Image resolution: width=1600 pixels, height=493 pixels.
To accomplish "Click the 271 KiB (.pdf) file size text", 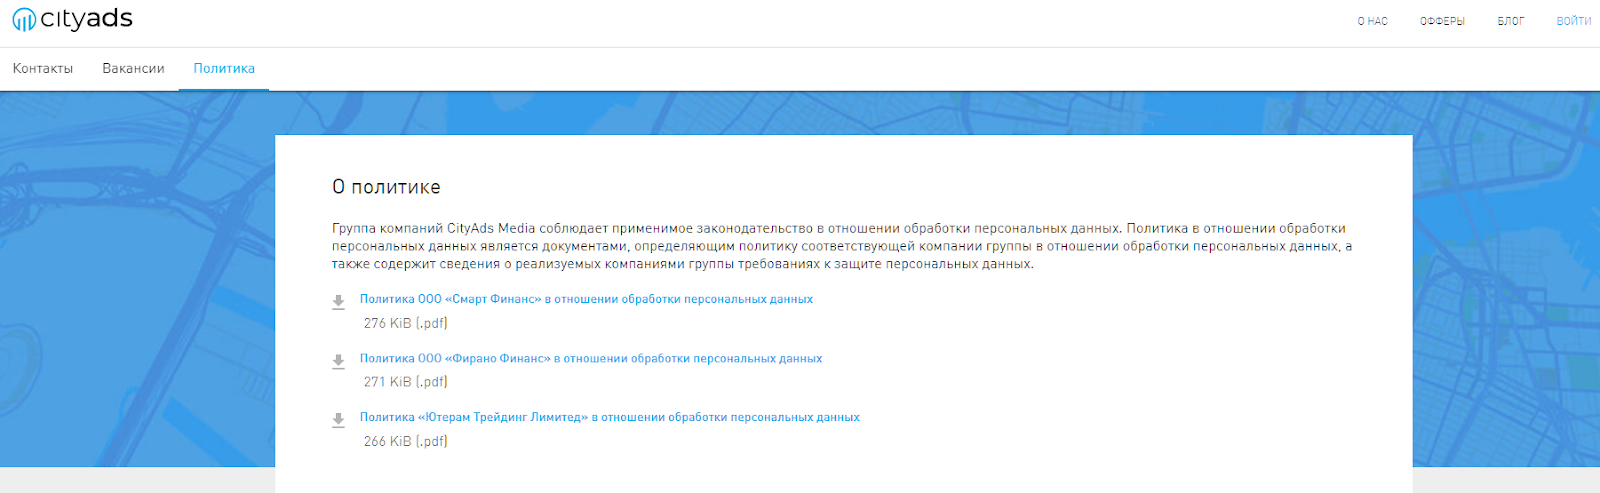I will pyautogui.click(x=406, y=382).
